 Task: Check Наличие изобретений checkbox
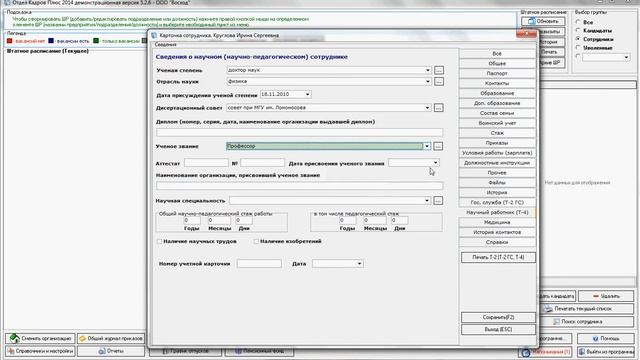[x=256, y=242]
